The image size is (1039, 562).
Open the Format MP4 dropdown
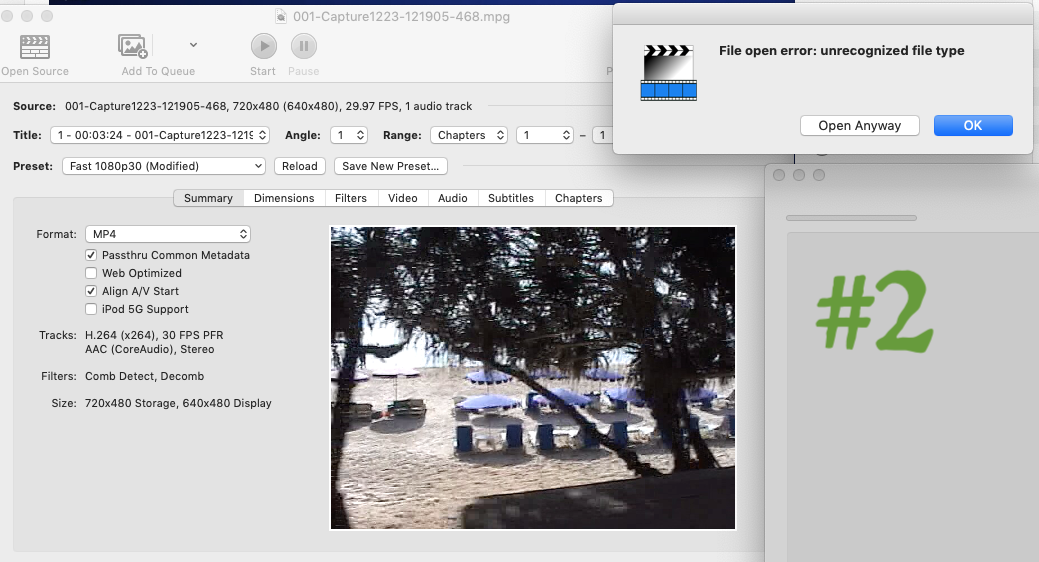coord(167,234)
